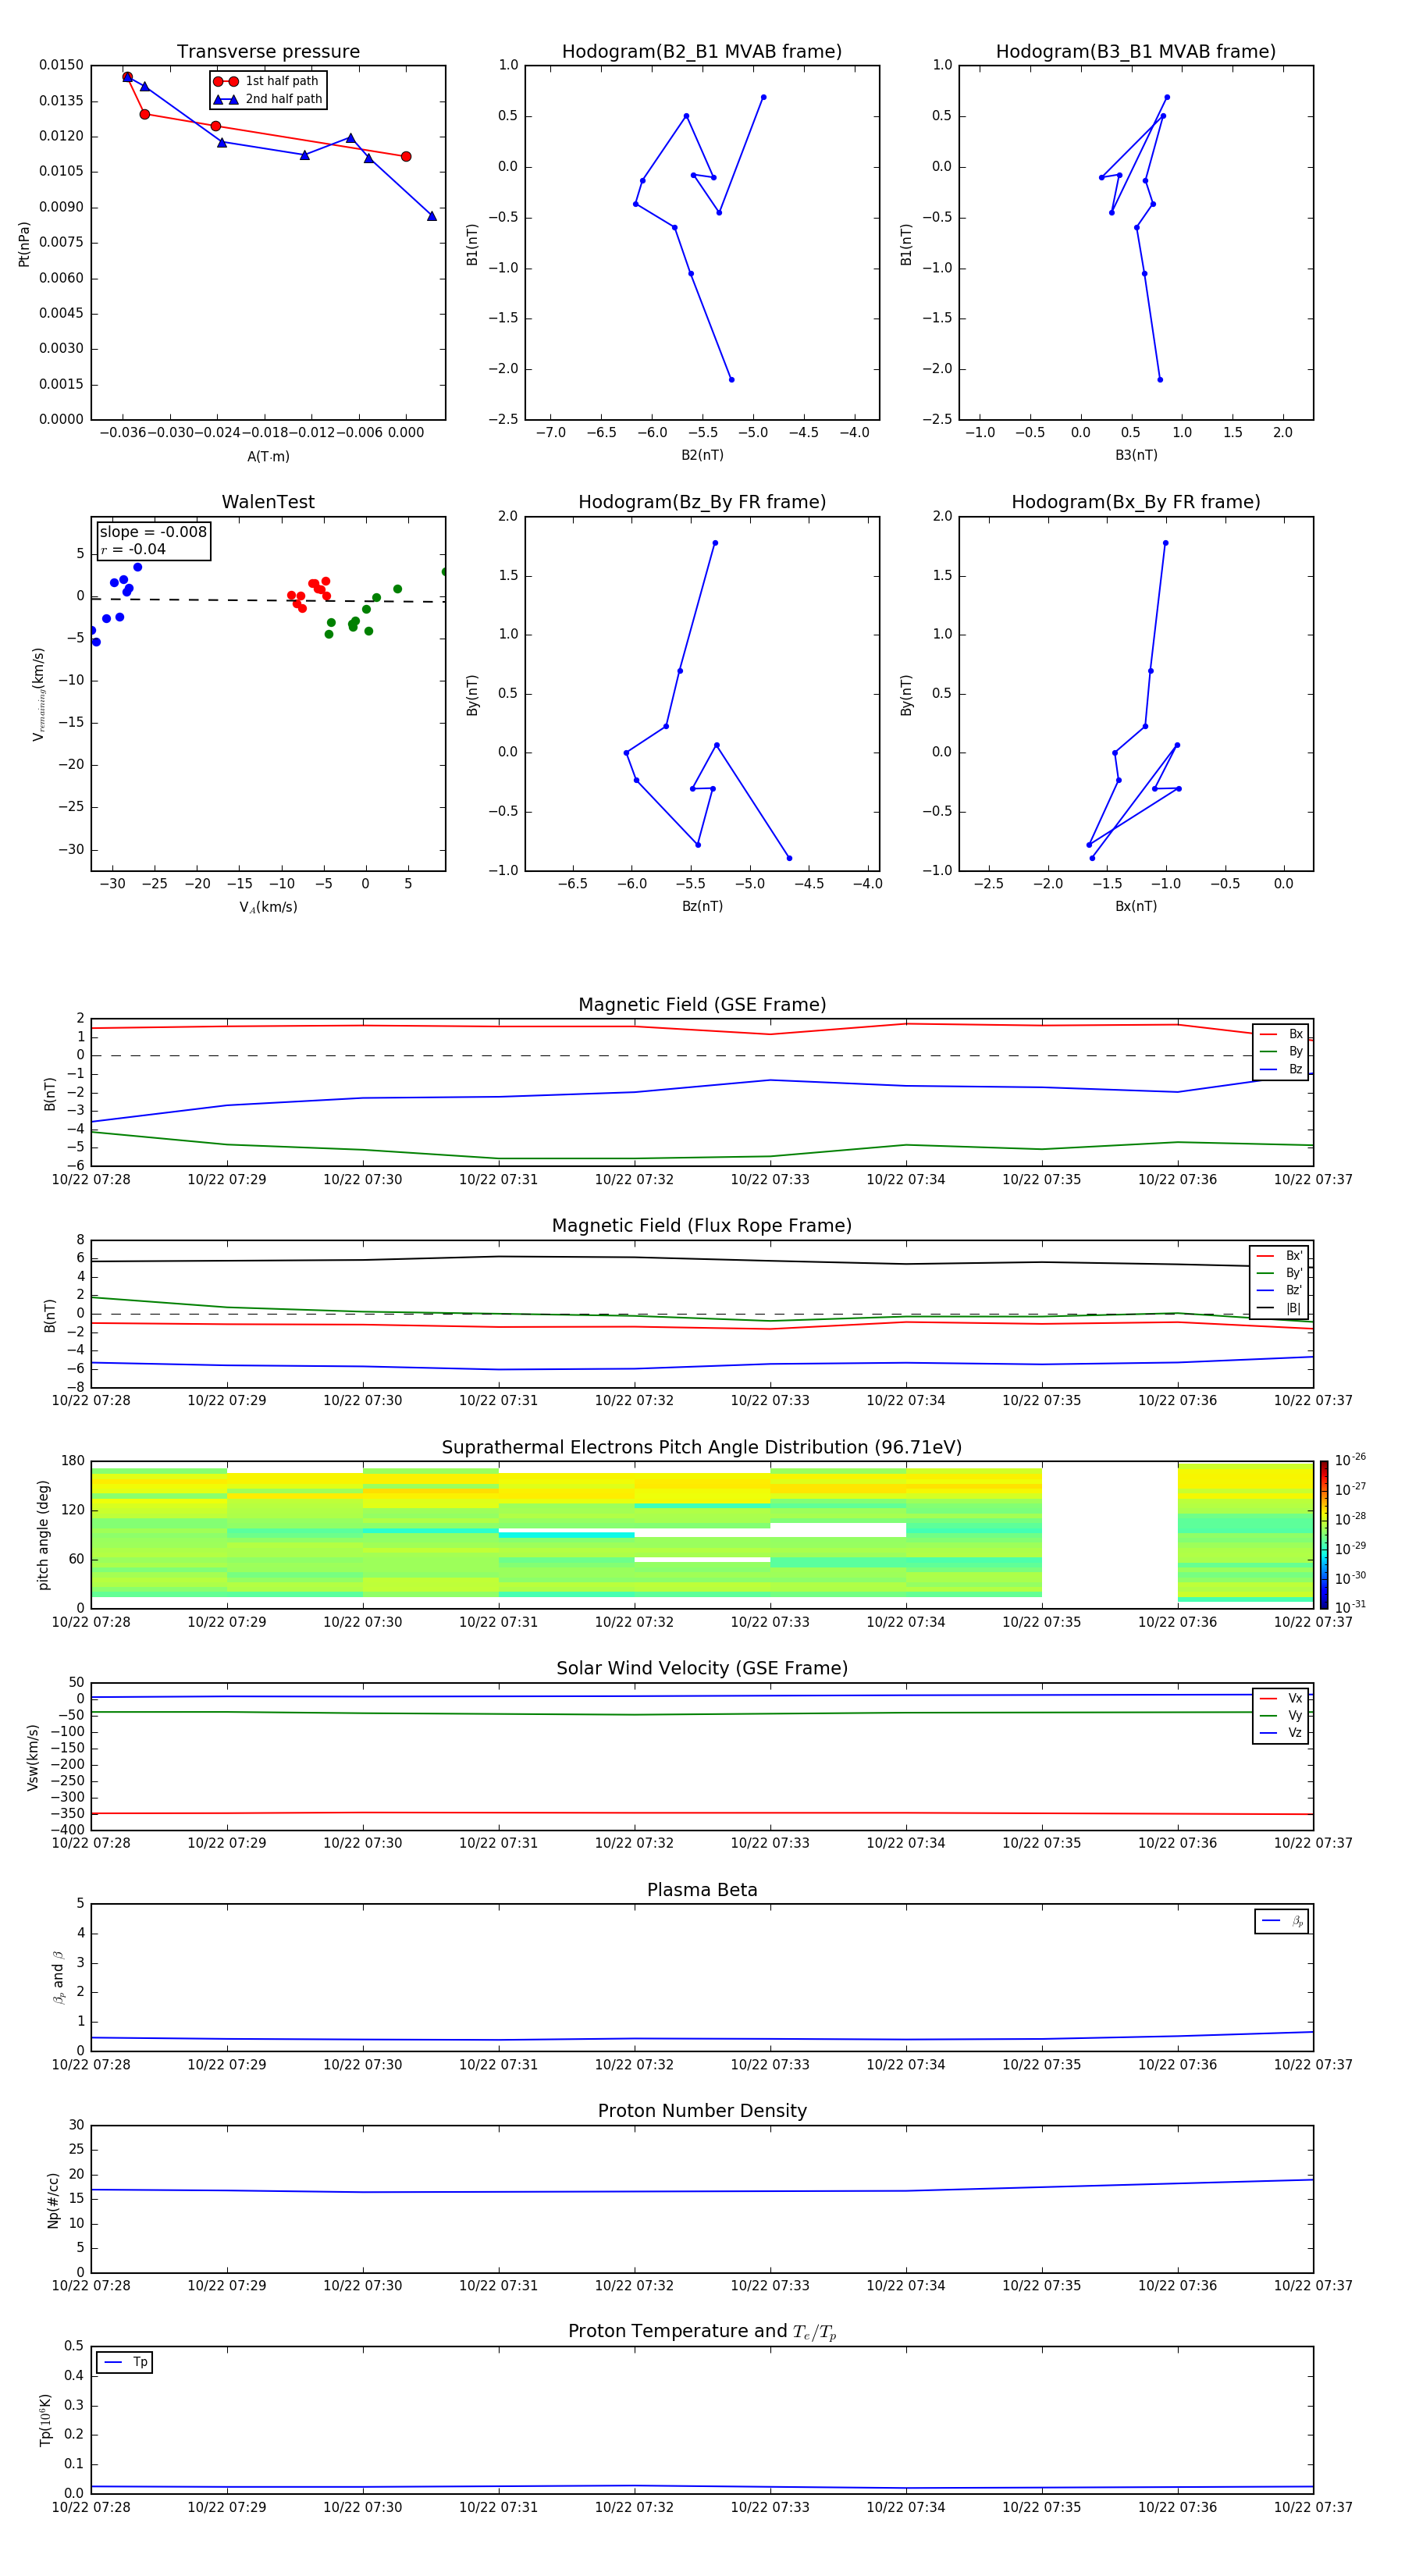Click the '1st half path' legend entry
This screenshot has width=1405, height=2576.
coord(267,81)
